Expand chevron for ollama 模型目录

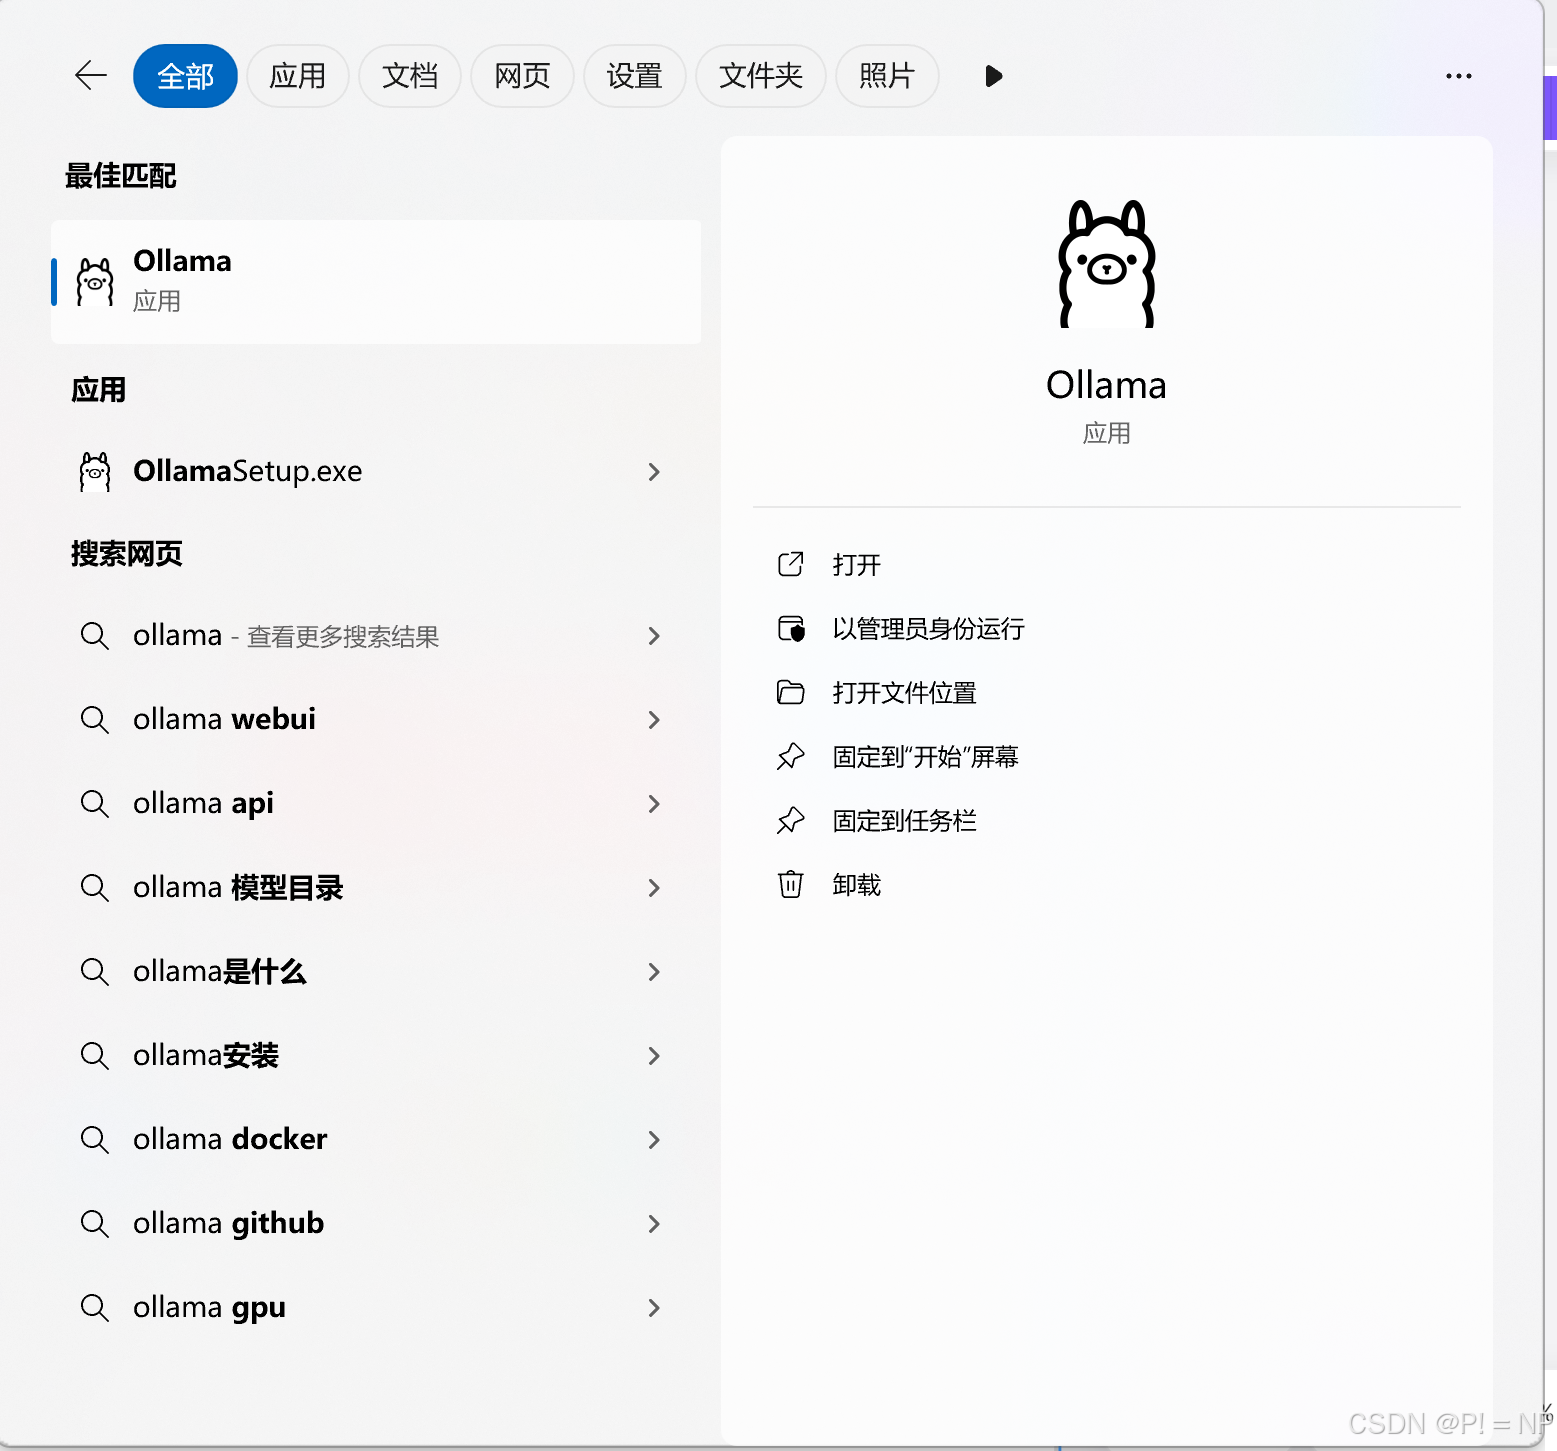tap(654, 888)
